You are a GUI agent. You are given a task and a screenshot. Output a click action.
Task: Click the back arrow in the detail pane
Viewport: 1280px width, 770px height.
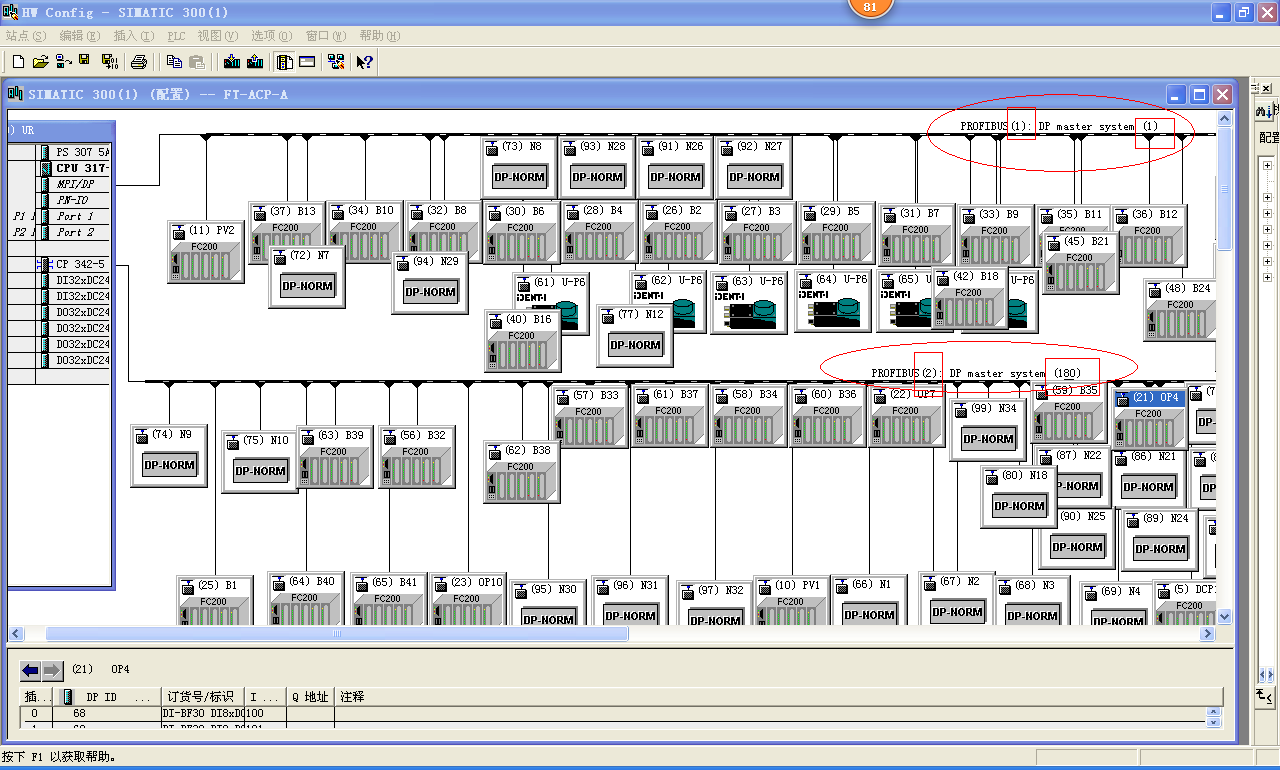(x=31, y=670)
